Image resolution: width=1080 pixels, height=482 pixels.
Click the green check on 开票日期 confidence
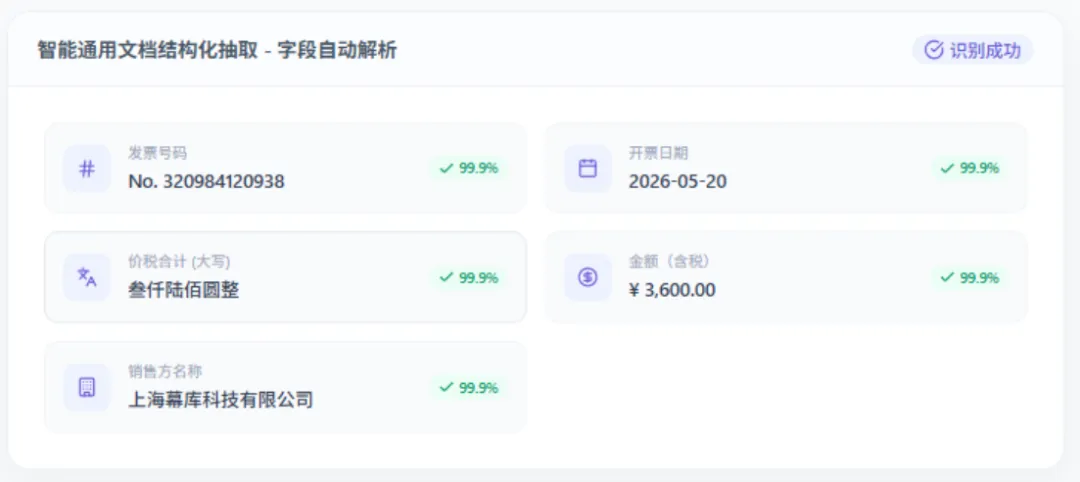click(x=948, y=168)
